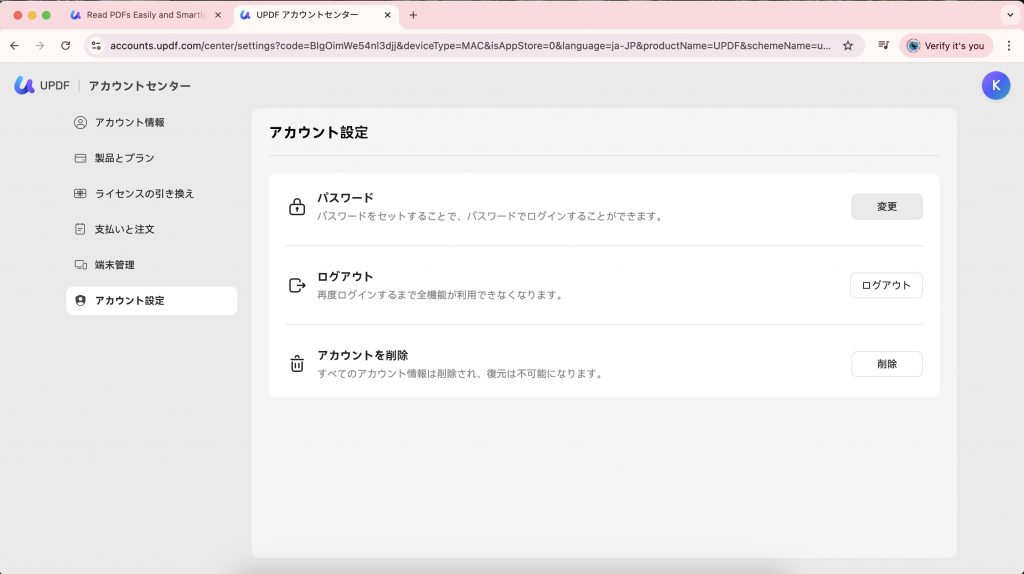Click the trash can delete icon
Viewport: 1024px width, 574px height.
[297, 364]
